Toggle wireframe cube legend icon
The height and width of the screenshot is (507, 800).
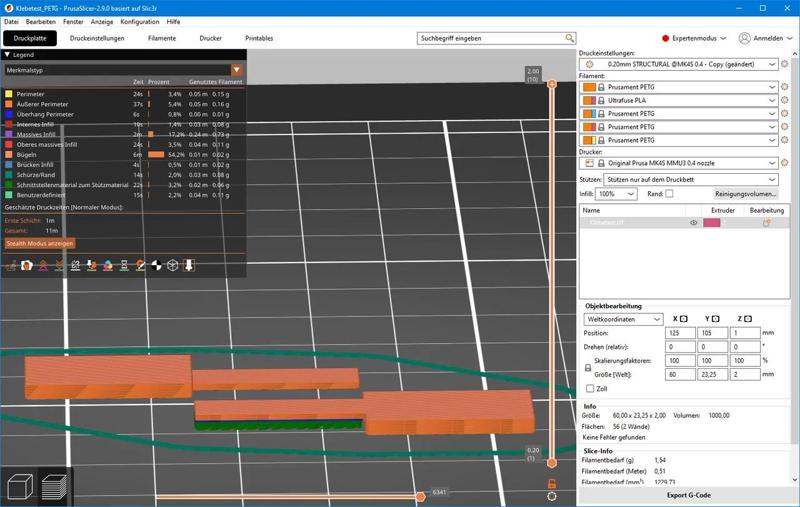tap(173, 265)
